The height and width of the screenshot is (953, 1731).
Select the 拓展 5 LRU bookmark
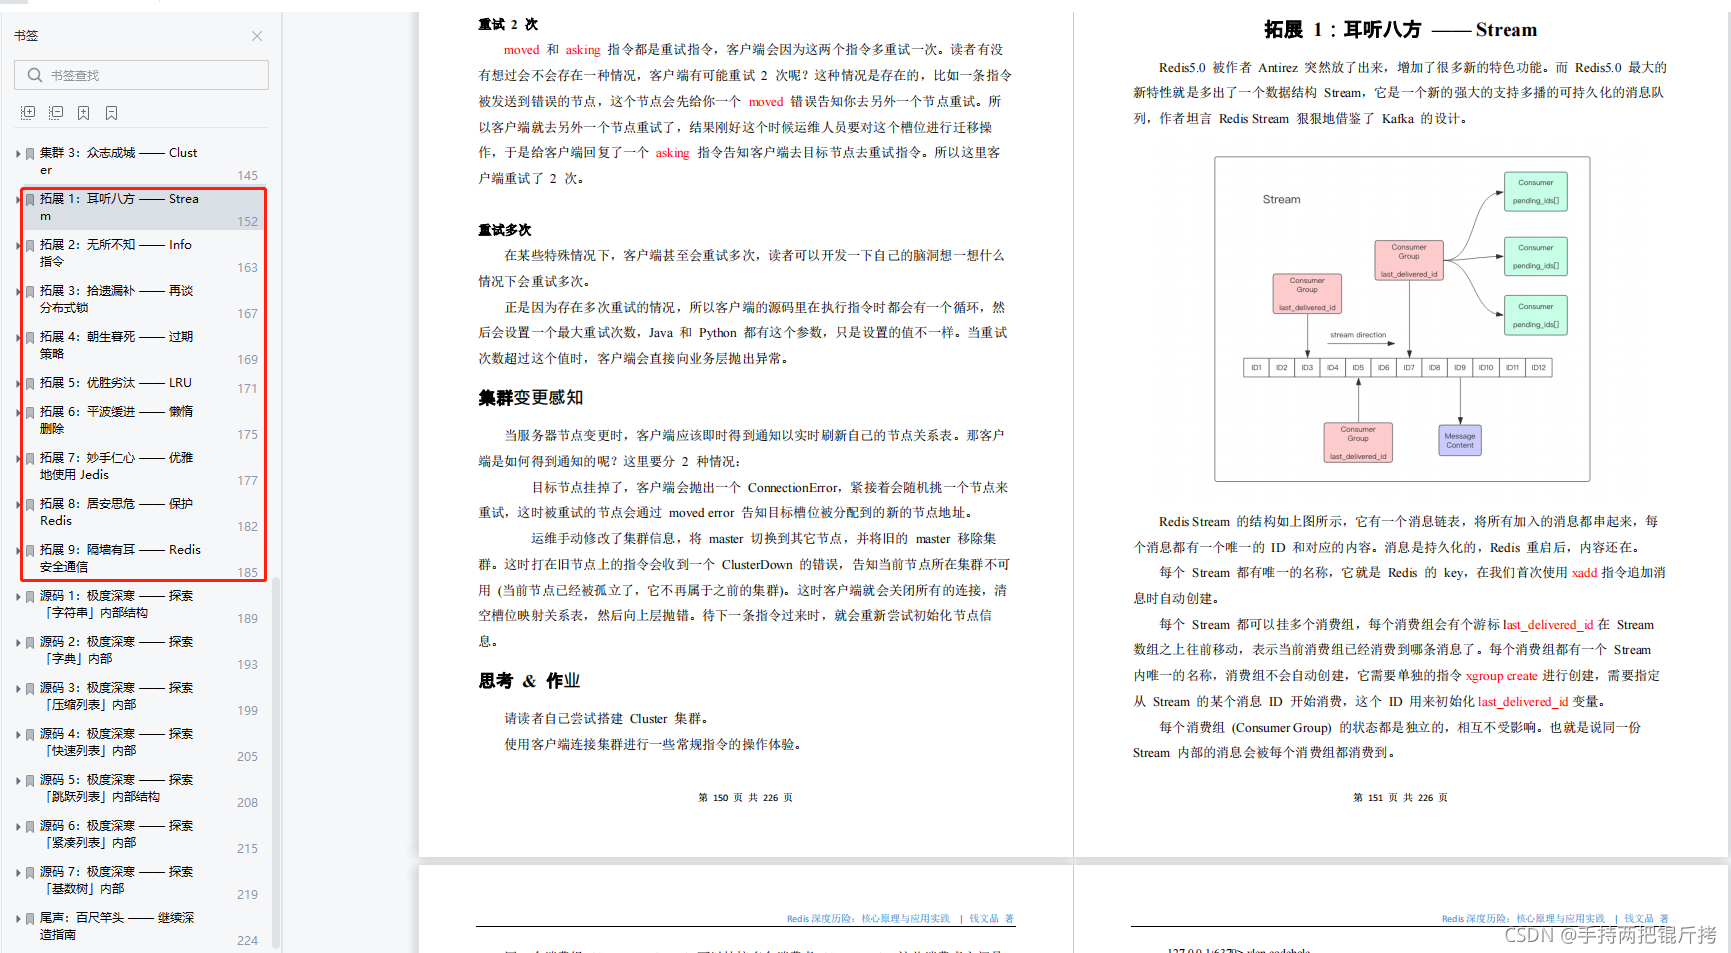coord(110,382)
